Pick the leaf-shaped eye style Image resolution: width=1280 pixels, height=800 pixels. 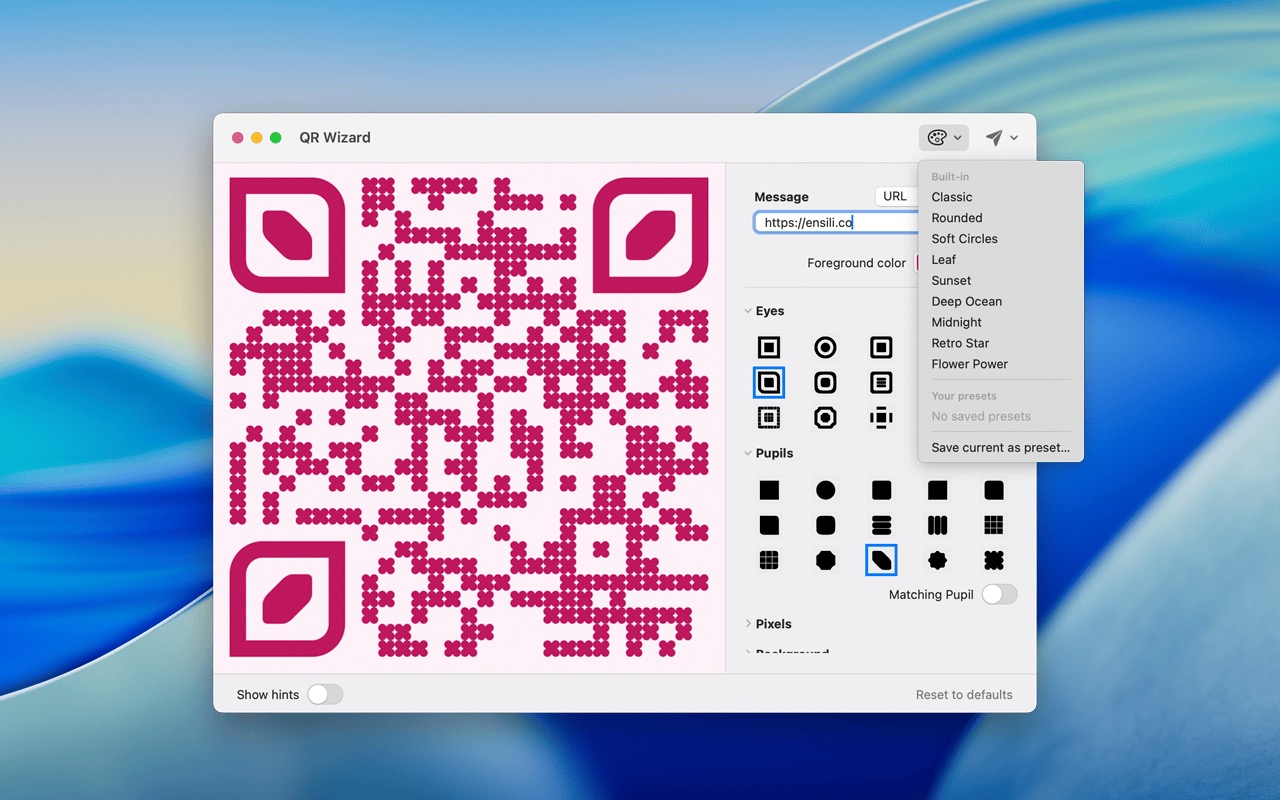coord(769,382)
